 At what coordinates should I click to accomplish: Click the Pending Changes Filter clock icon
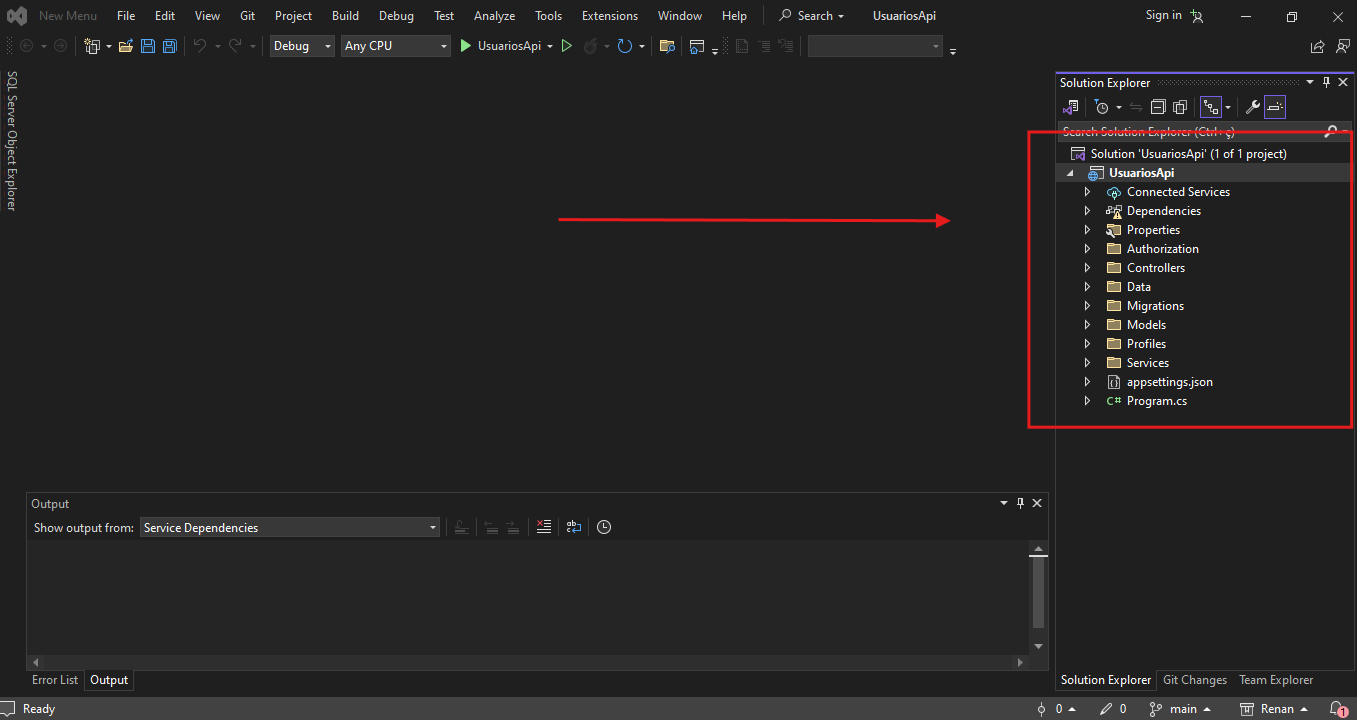coord(1102,107)
